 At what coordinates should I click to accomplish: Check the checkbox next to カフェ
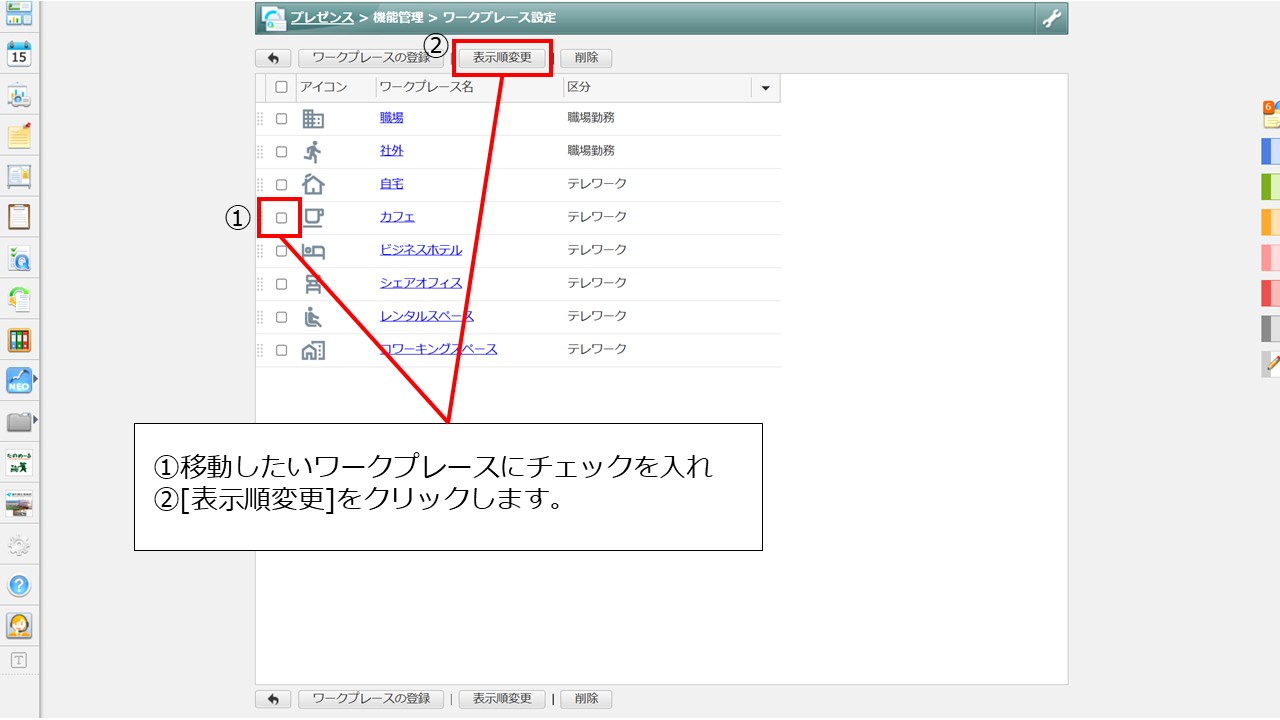point(281,217)
